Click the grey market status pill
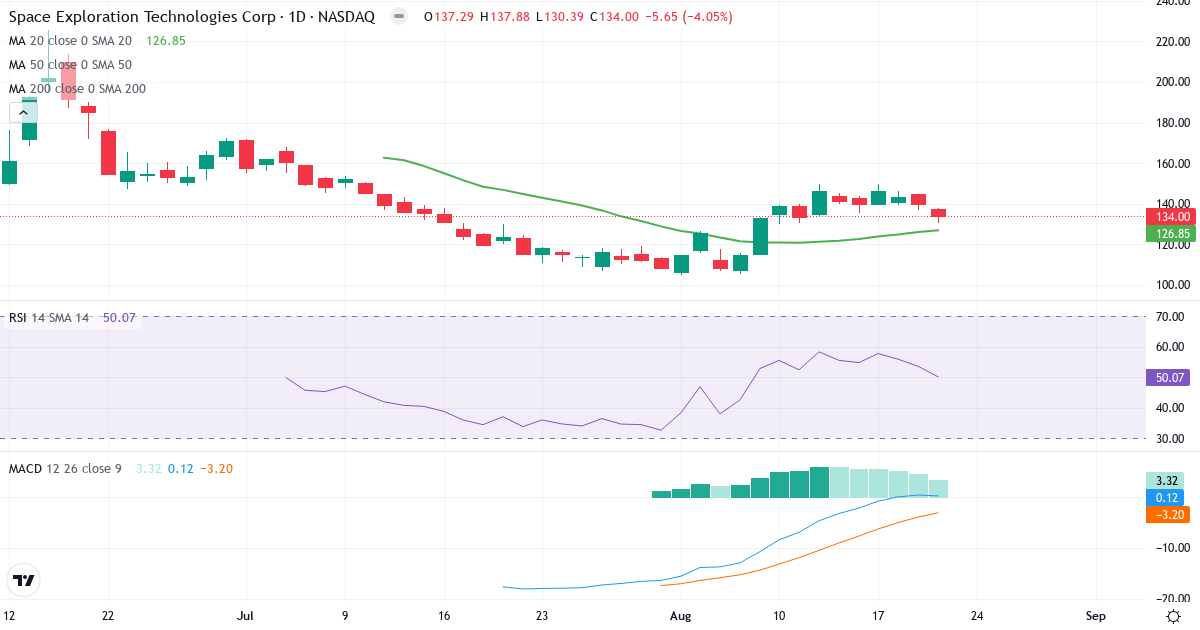This screenshot has width=1200, height=630. pyautogui.click(x=399, y=17)
